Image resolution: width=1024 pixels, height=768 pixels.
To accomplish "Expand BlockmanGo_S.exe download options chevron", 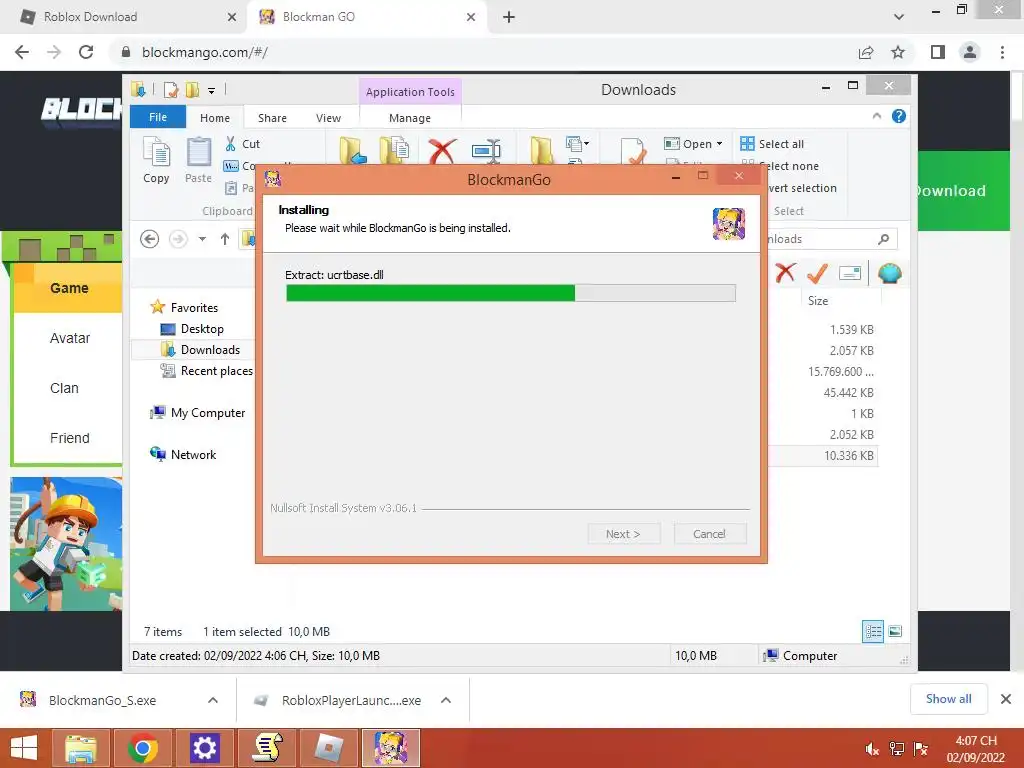I will click(213, 700).
